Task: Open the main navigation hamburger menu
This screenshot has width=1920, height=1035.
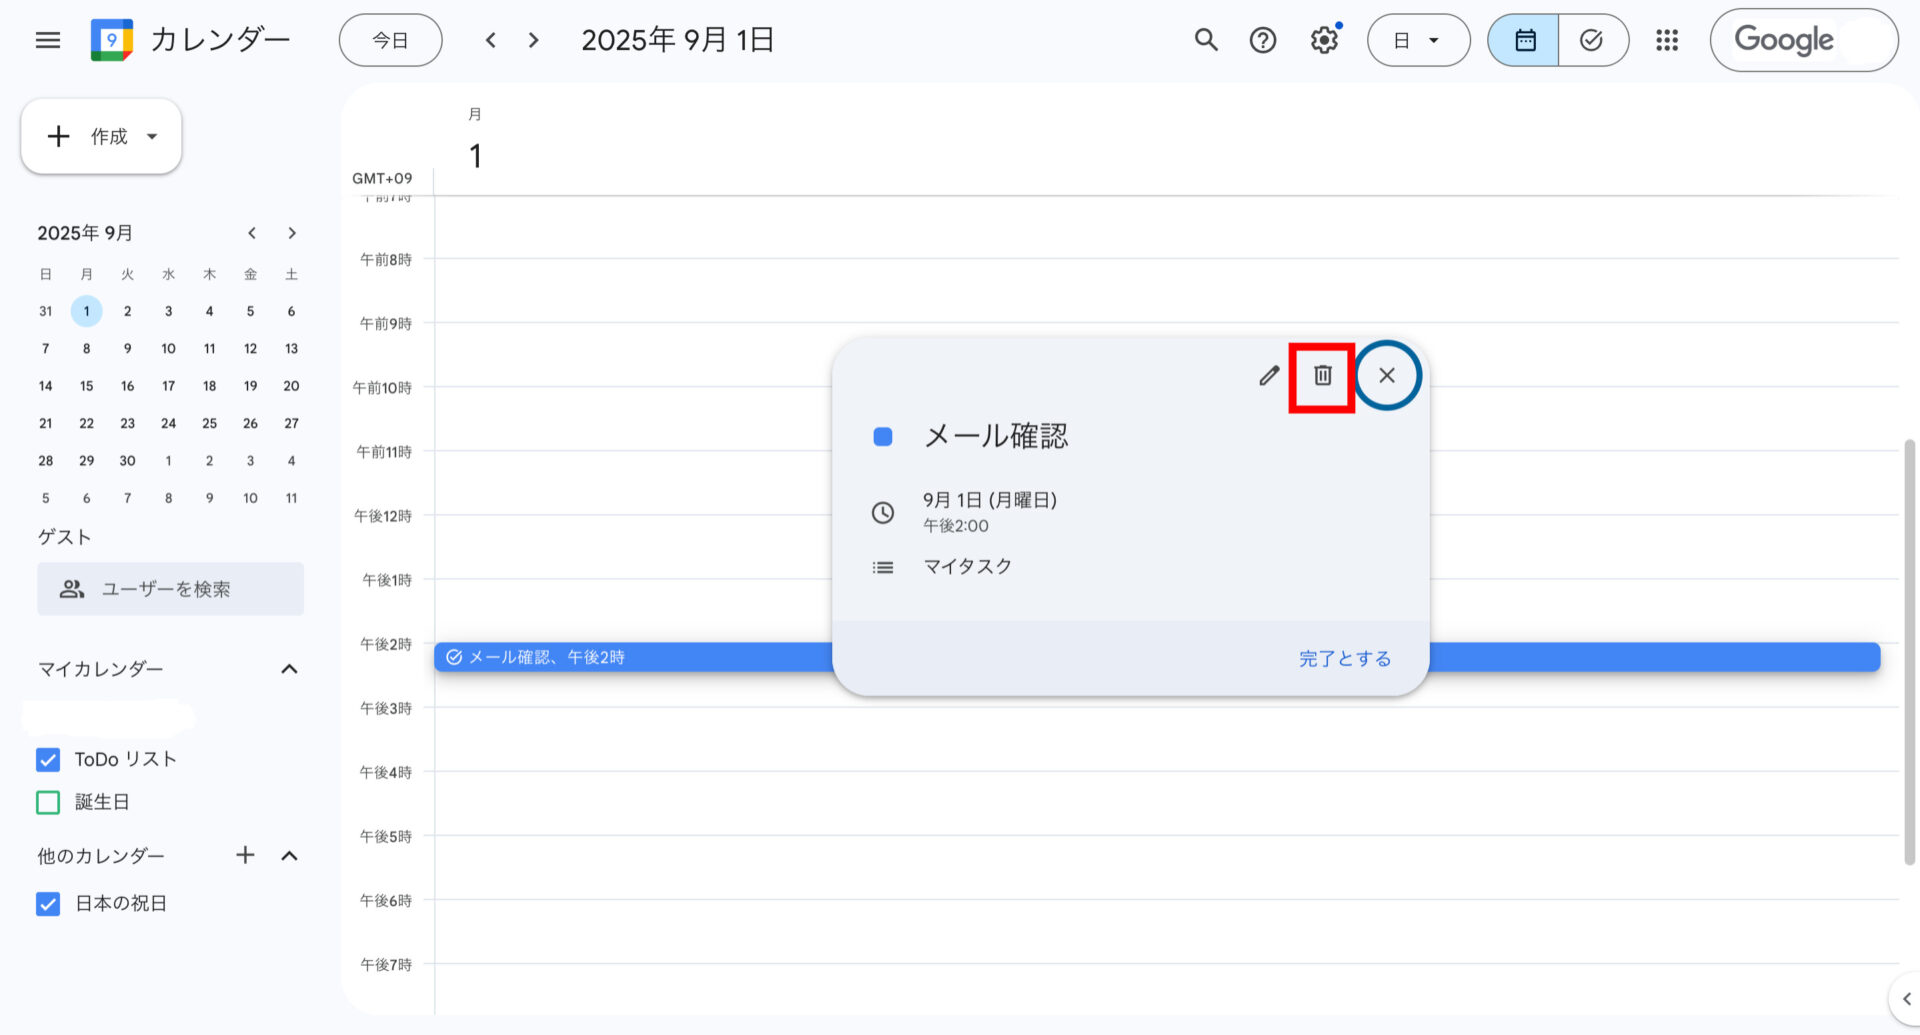Action: [47, 40]
